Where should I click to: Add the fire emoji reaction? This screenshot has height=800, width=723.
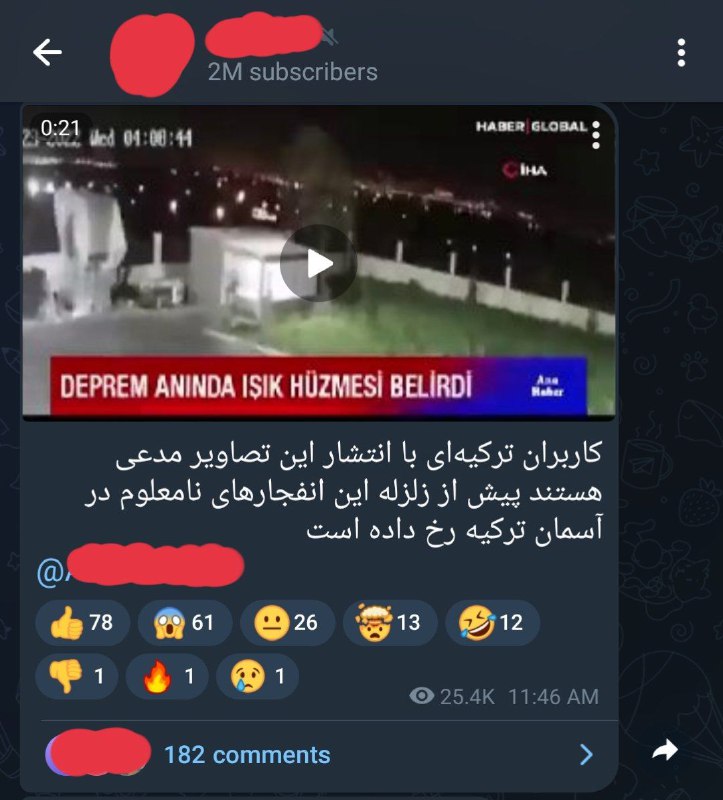(x=167, y=676)
